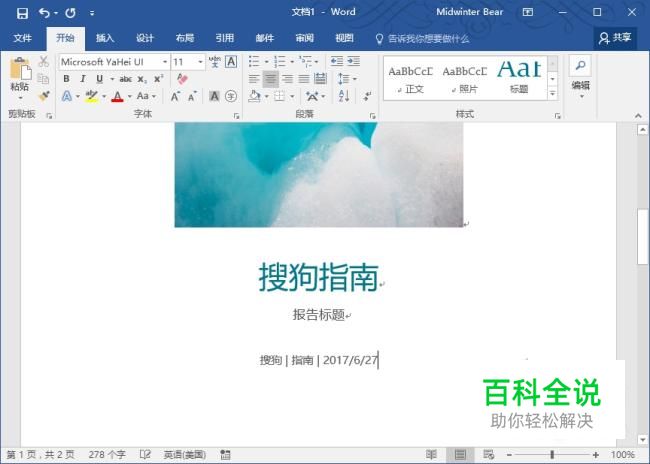Align text right
Viewport: 650px width, 464px height.
tap(287, 79)
